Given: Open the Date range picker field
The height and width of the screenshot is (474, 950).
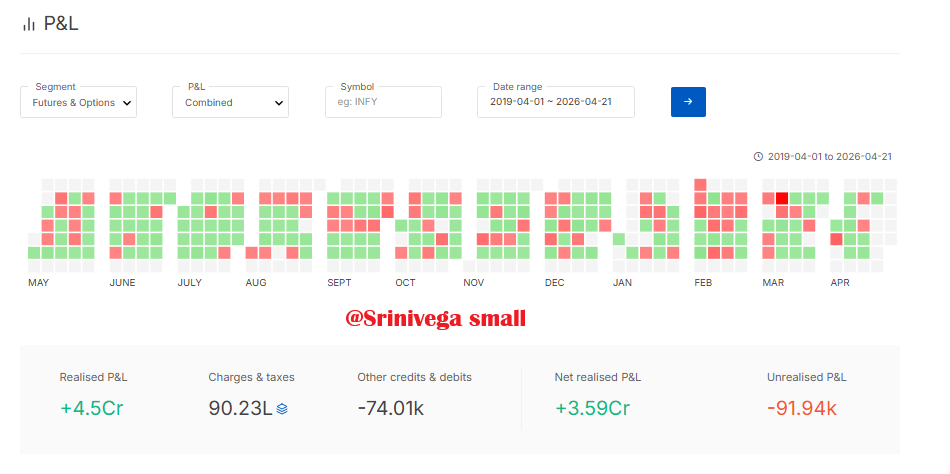Looking at the screenshot, I should pyautogui.click(x=556, y=102).
